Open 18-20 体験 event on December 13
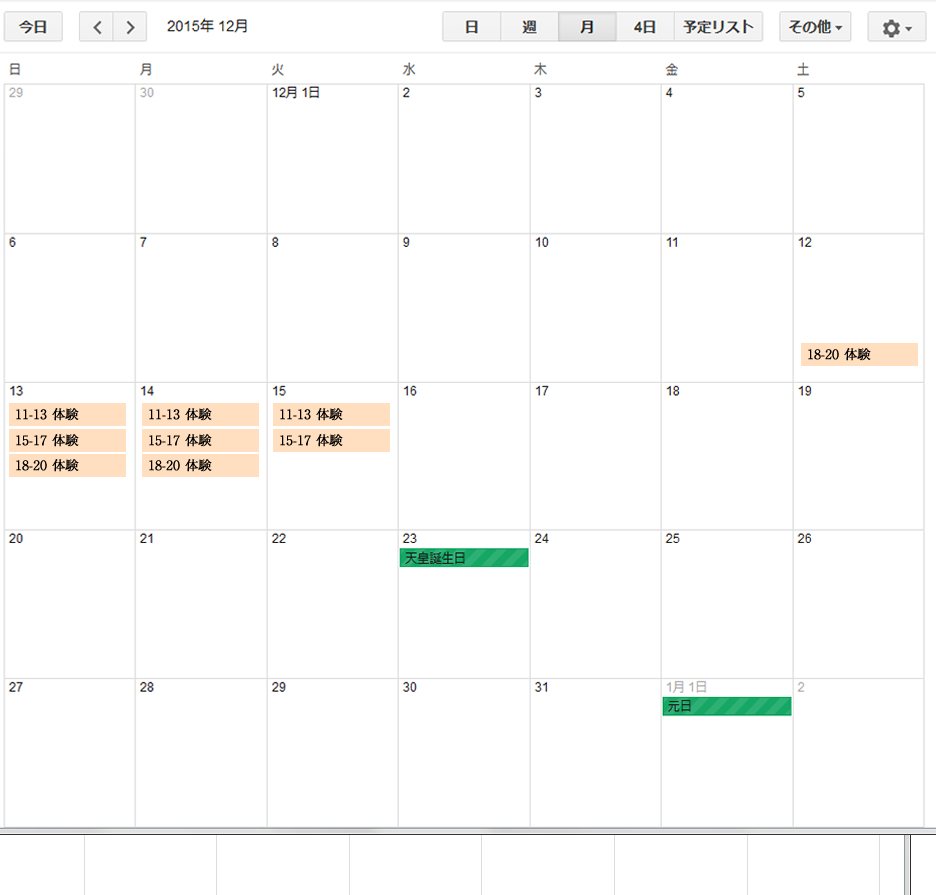The height and width of the screenshot is (895, 936). [x=67, y=465]
